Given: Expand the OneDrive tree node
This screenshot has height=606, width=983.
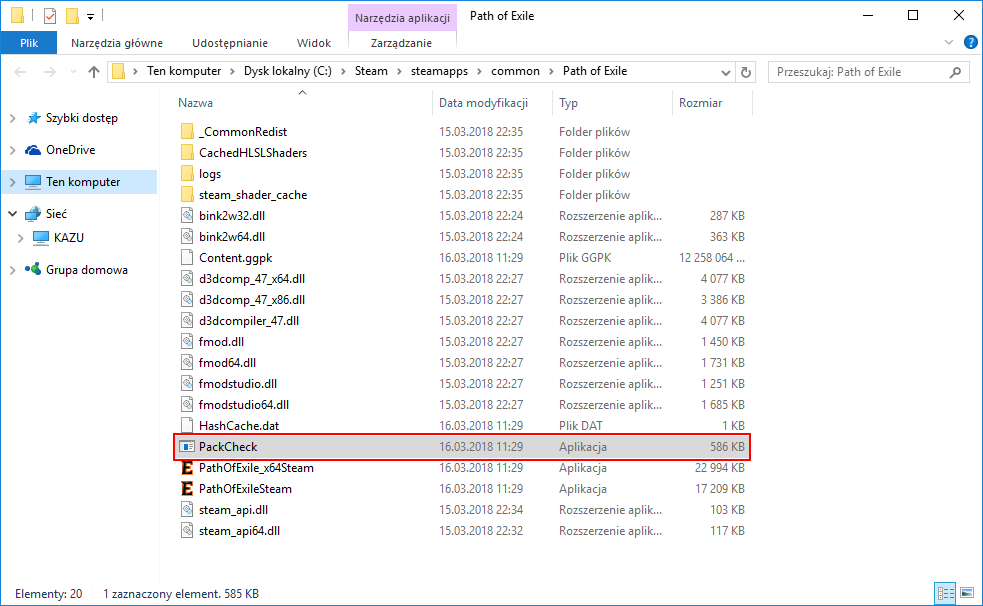Looking at the screenshot, I should tap(13, 150).
